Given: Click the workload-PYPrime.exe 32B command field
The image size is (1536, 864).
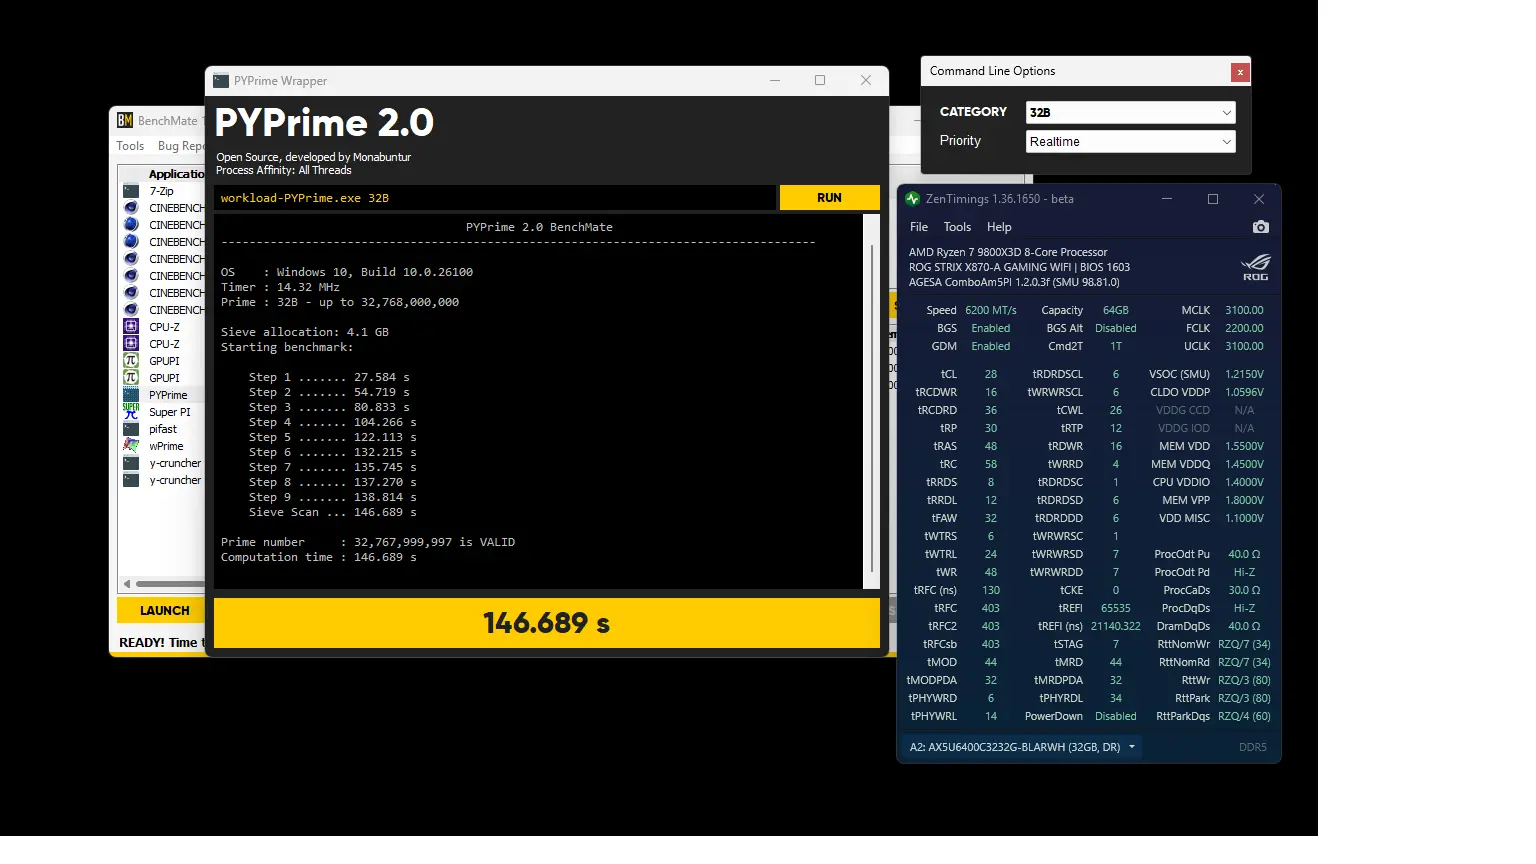Looking at the screenshot, I should point(495,198).
